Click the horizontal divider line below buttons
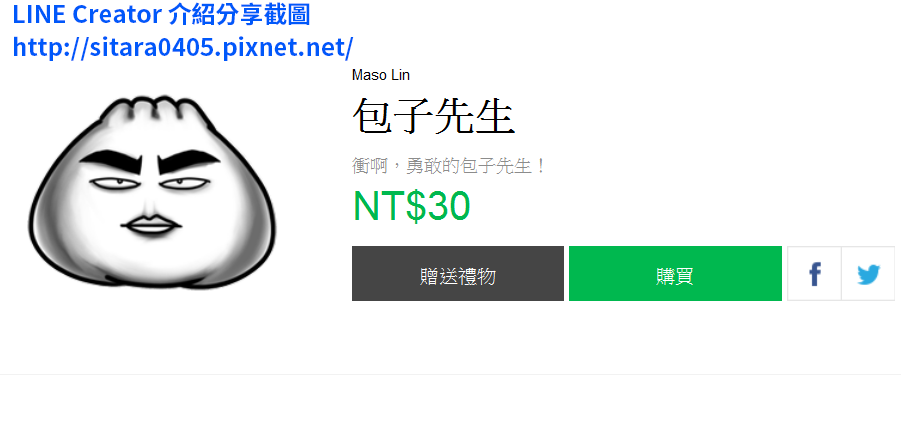Image resolution: width=901 pixels, height=447 pixels. (450, 375)
